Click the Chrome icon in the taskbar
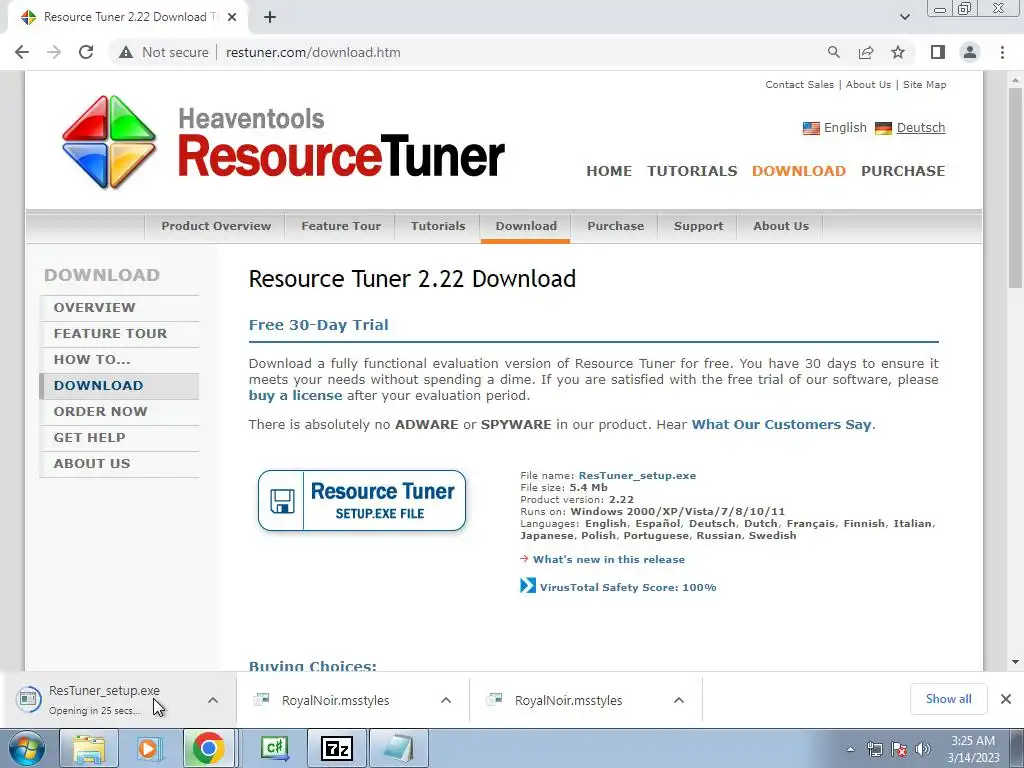This screenshot has height=768, width=1024. pos(208,748)
